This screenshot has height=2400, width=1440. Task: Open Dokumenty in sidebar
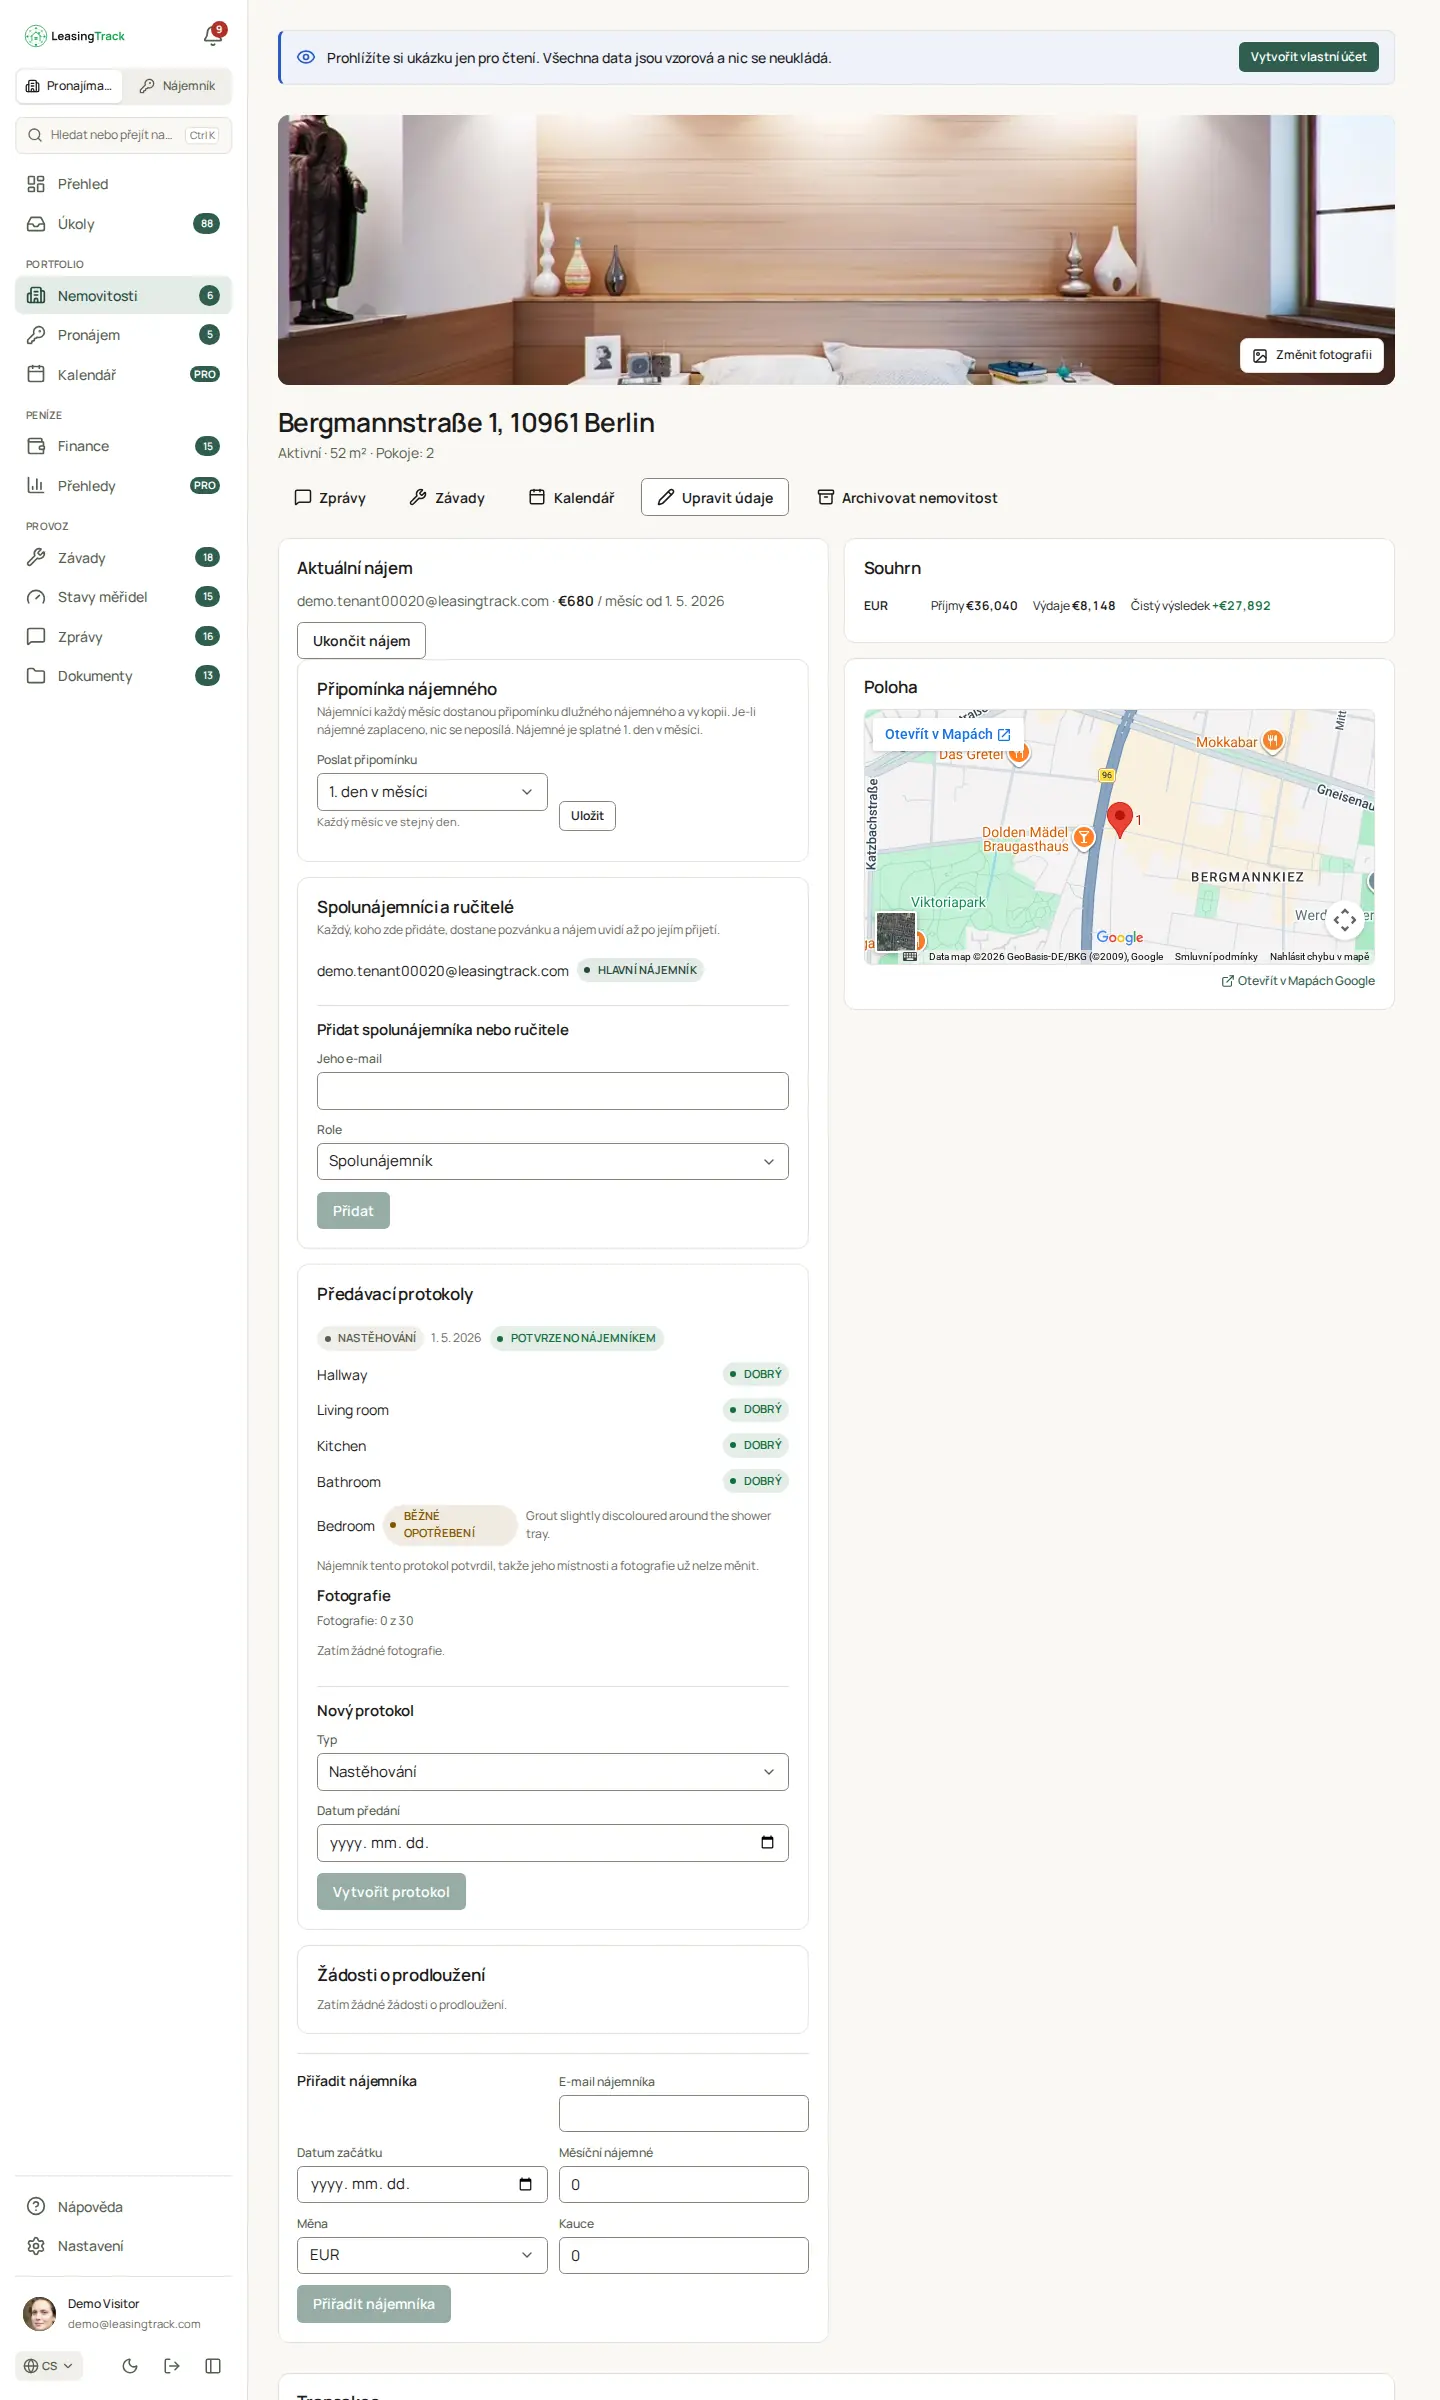pyautogui.click(x=123, y=676)
